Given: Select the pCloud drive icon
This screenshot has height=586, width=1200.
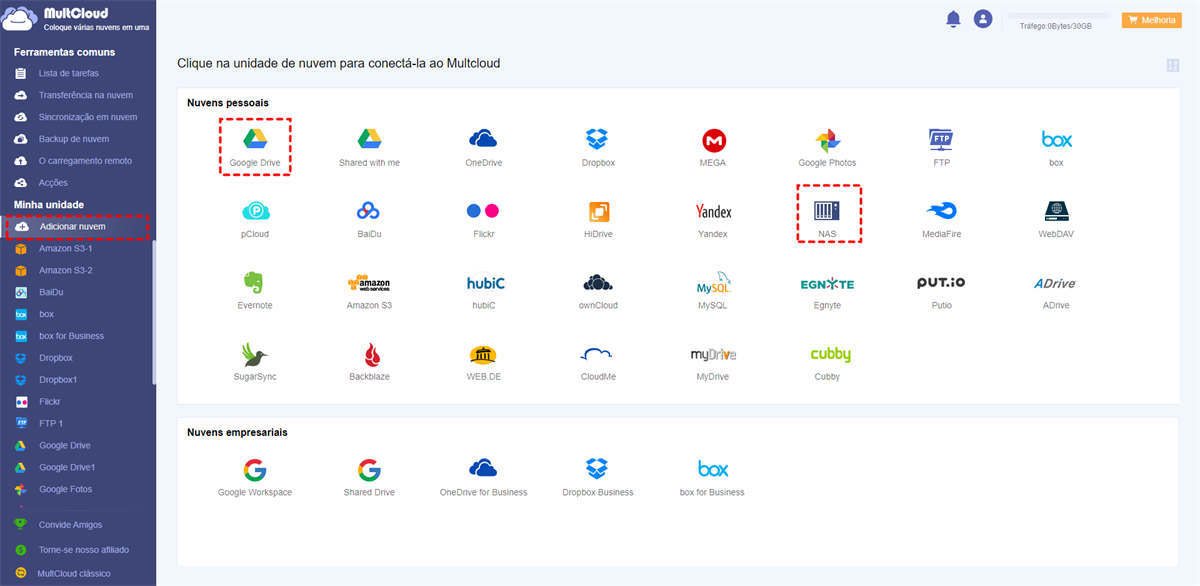Looking at the screenshot, I should point(255,210).
